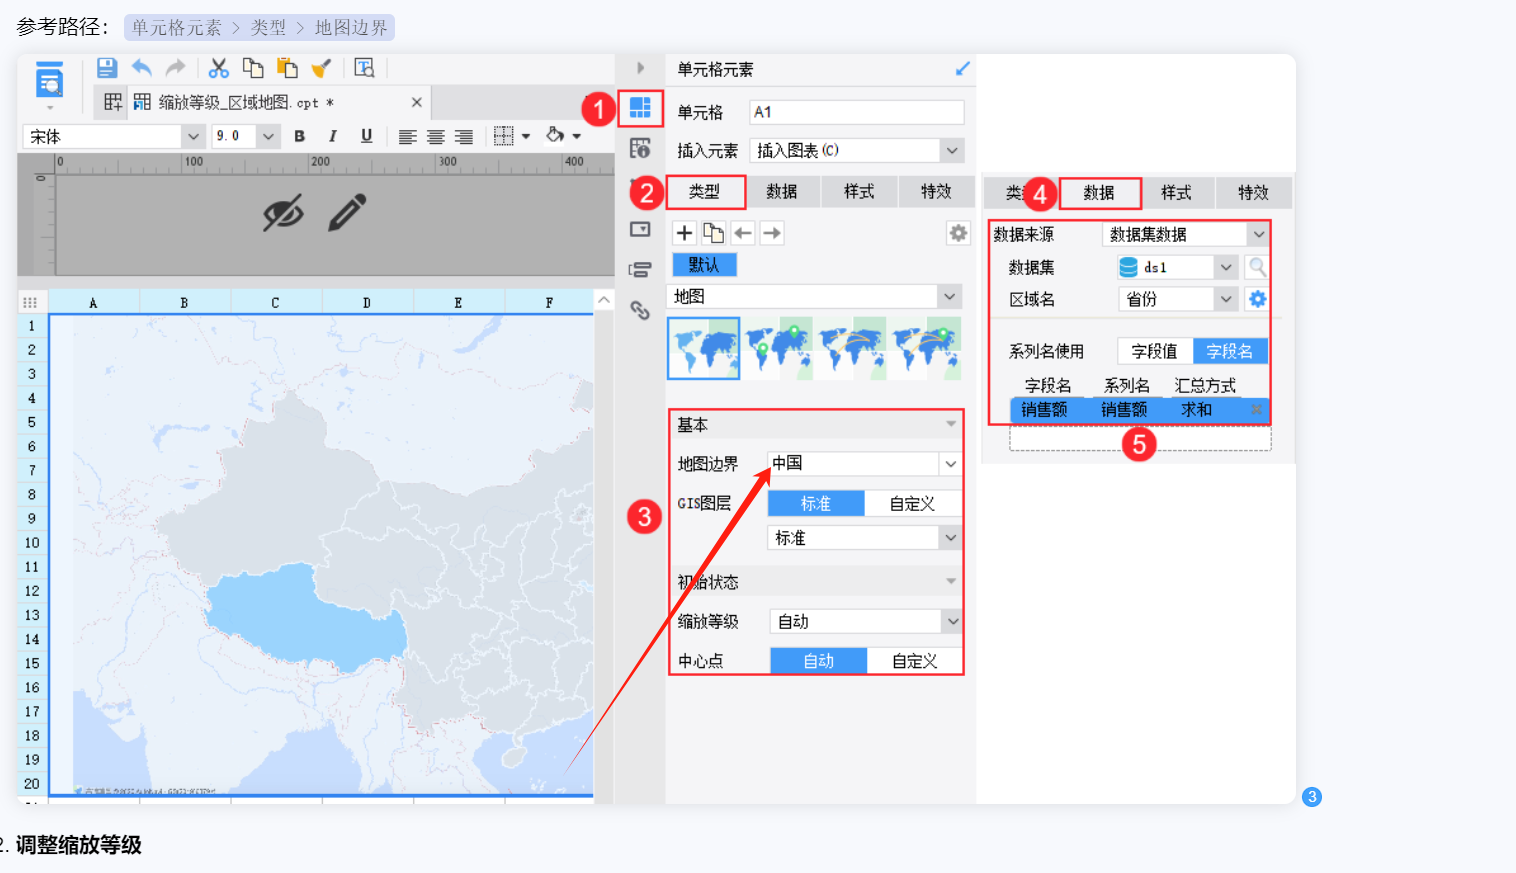Switch to the 类型 tab
Image resolution: width=1516 pixels, height=873 pixels.
click(705, 191)
